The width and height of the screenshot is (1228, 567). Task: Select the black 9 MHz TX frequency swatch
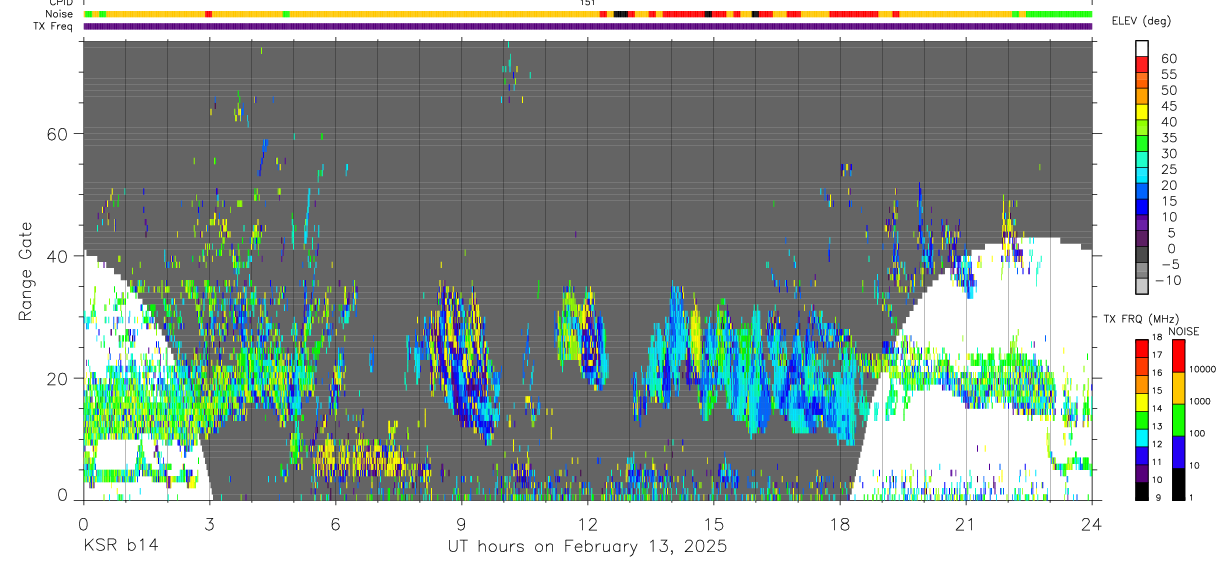[1142, 490]
